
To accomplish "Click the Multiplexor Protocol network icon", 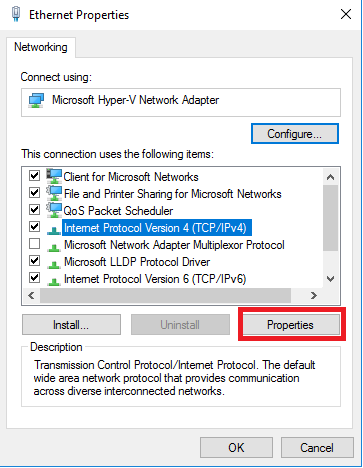I will [54, 247].
